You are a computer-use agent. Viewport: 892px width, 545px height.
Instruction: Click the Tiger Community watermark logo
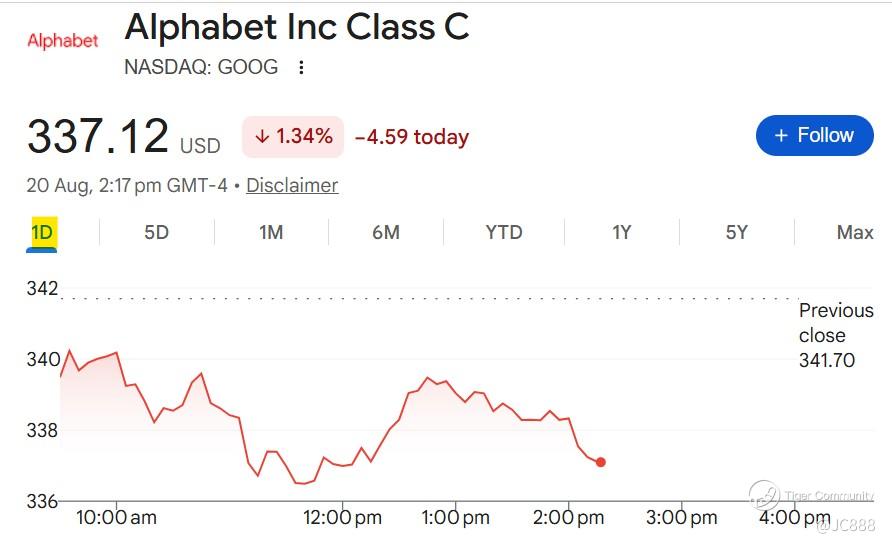[x=763, y=495]
